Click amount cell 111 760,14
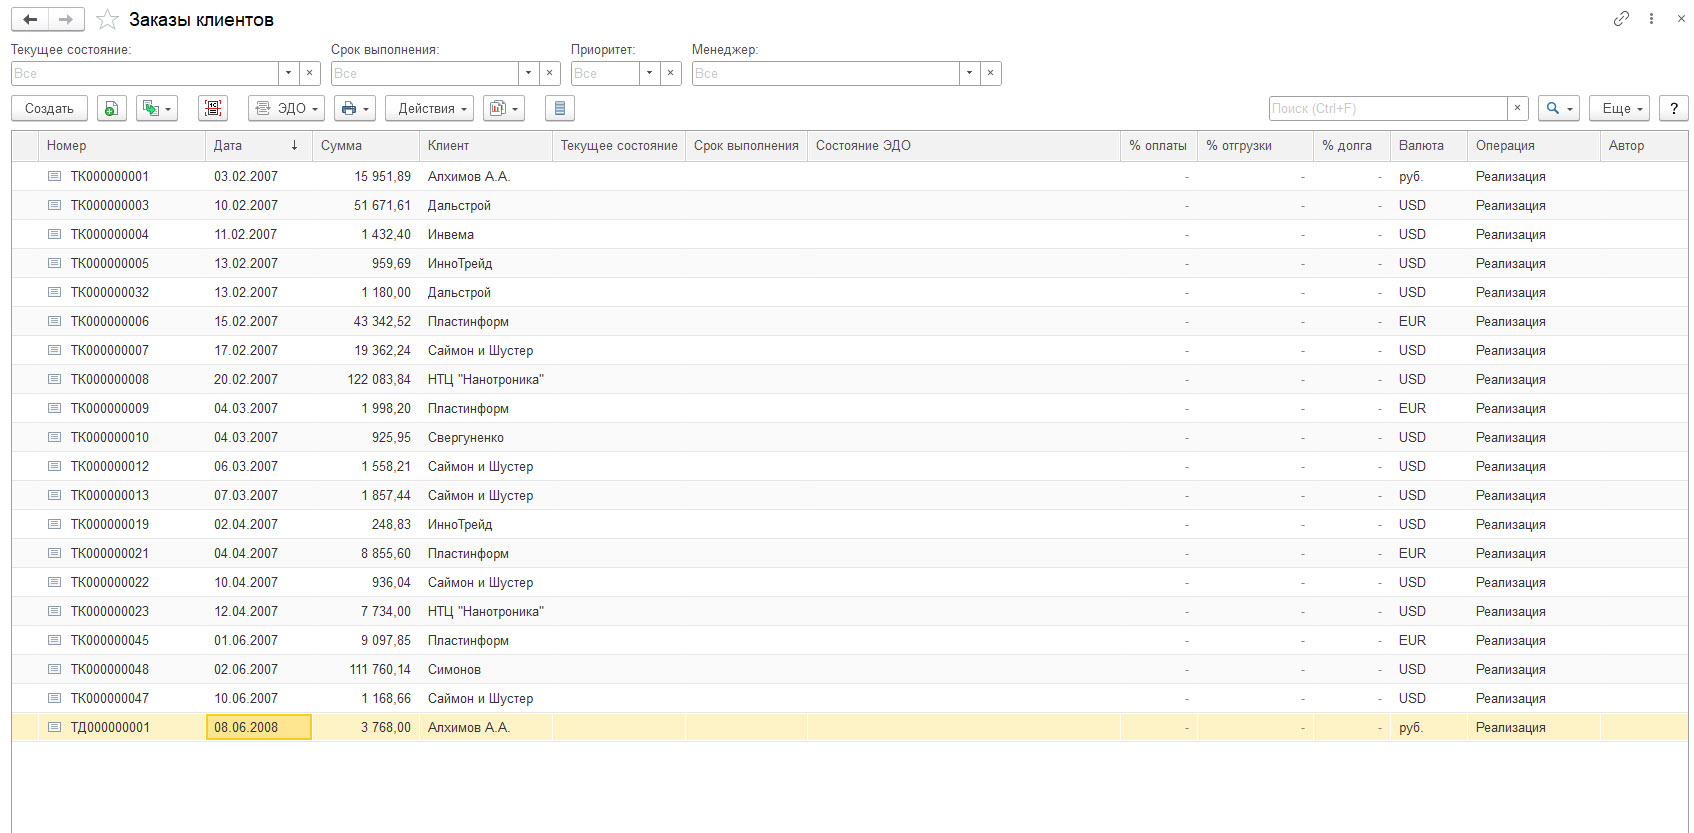The height and width of the screenshot is (833, 1694). point(380,669)
